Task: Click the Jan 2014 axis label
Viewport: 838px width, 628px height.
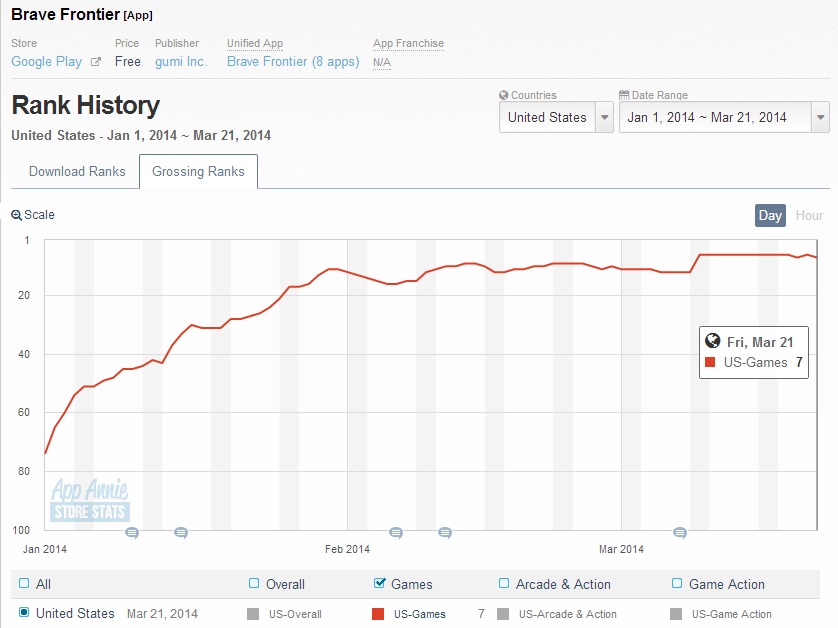Action: click(45, 549)
